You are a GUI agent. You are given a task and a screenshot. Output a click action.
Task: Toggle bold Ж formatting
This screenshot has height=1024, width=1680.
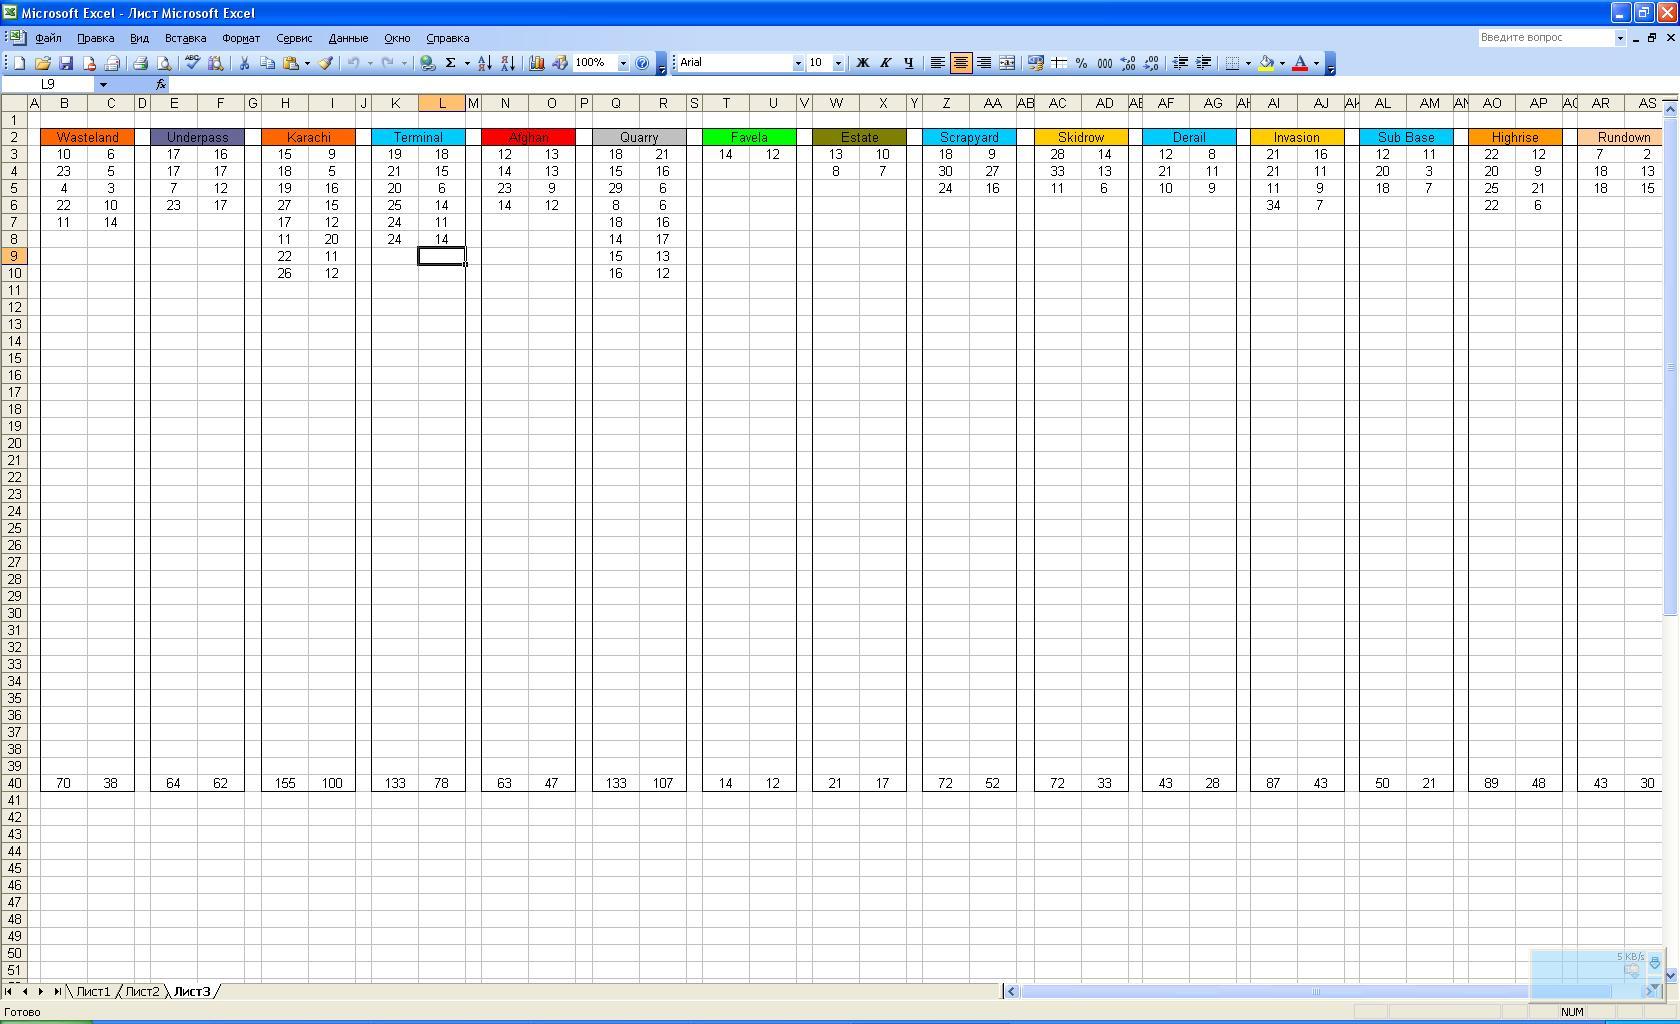(x=862, y=63)
